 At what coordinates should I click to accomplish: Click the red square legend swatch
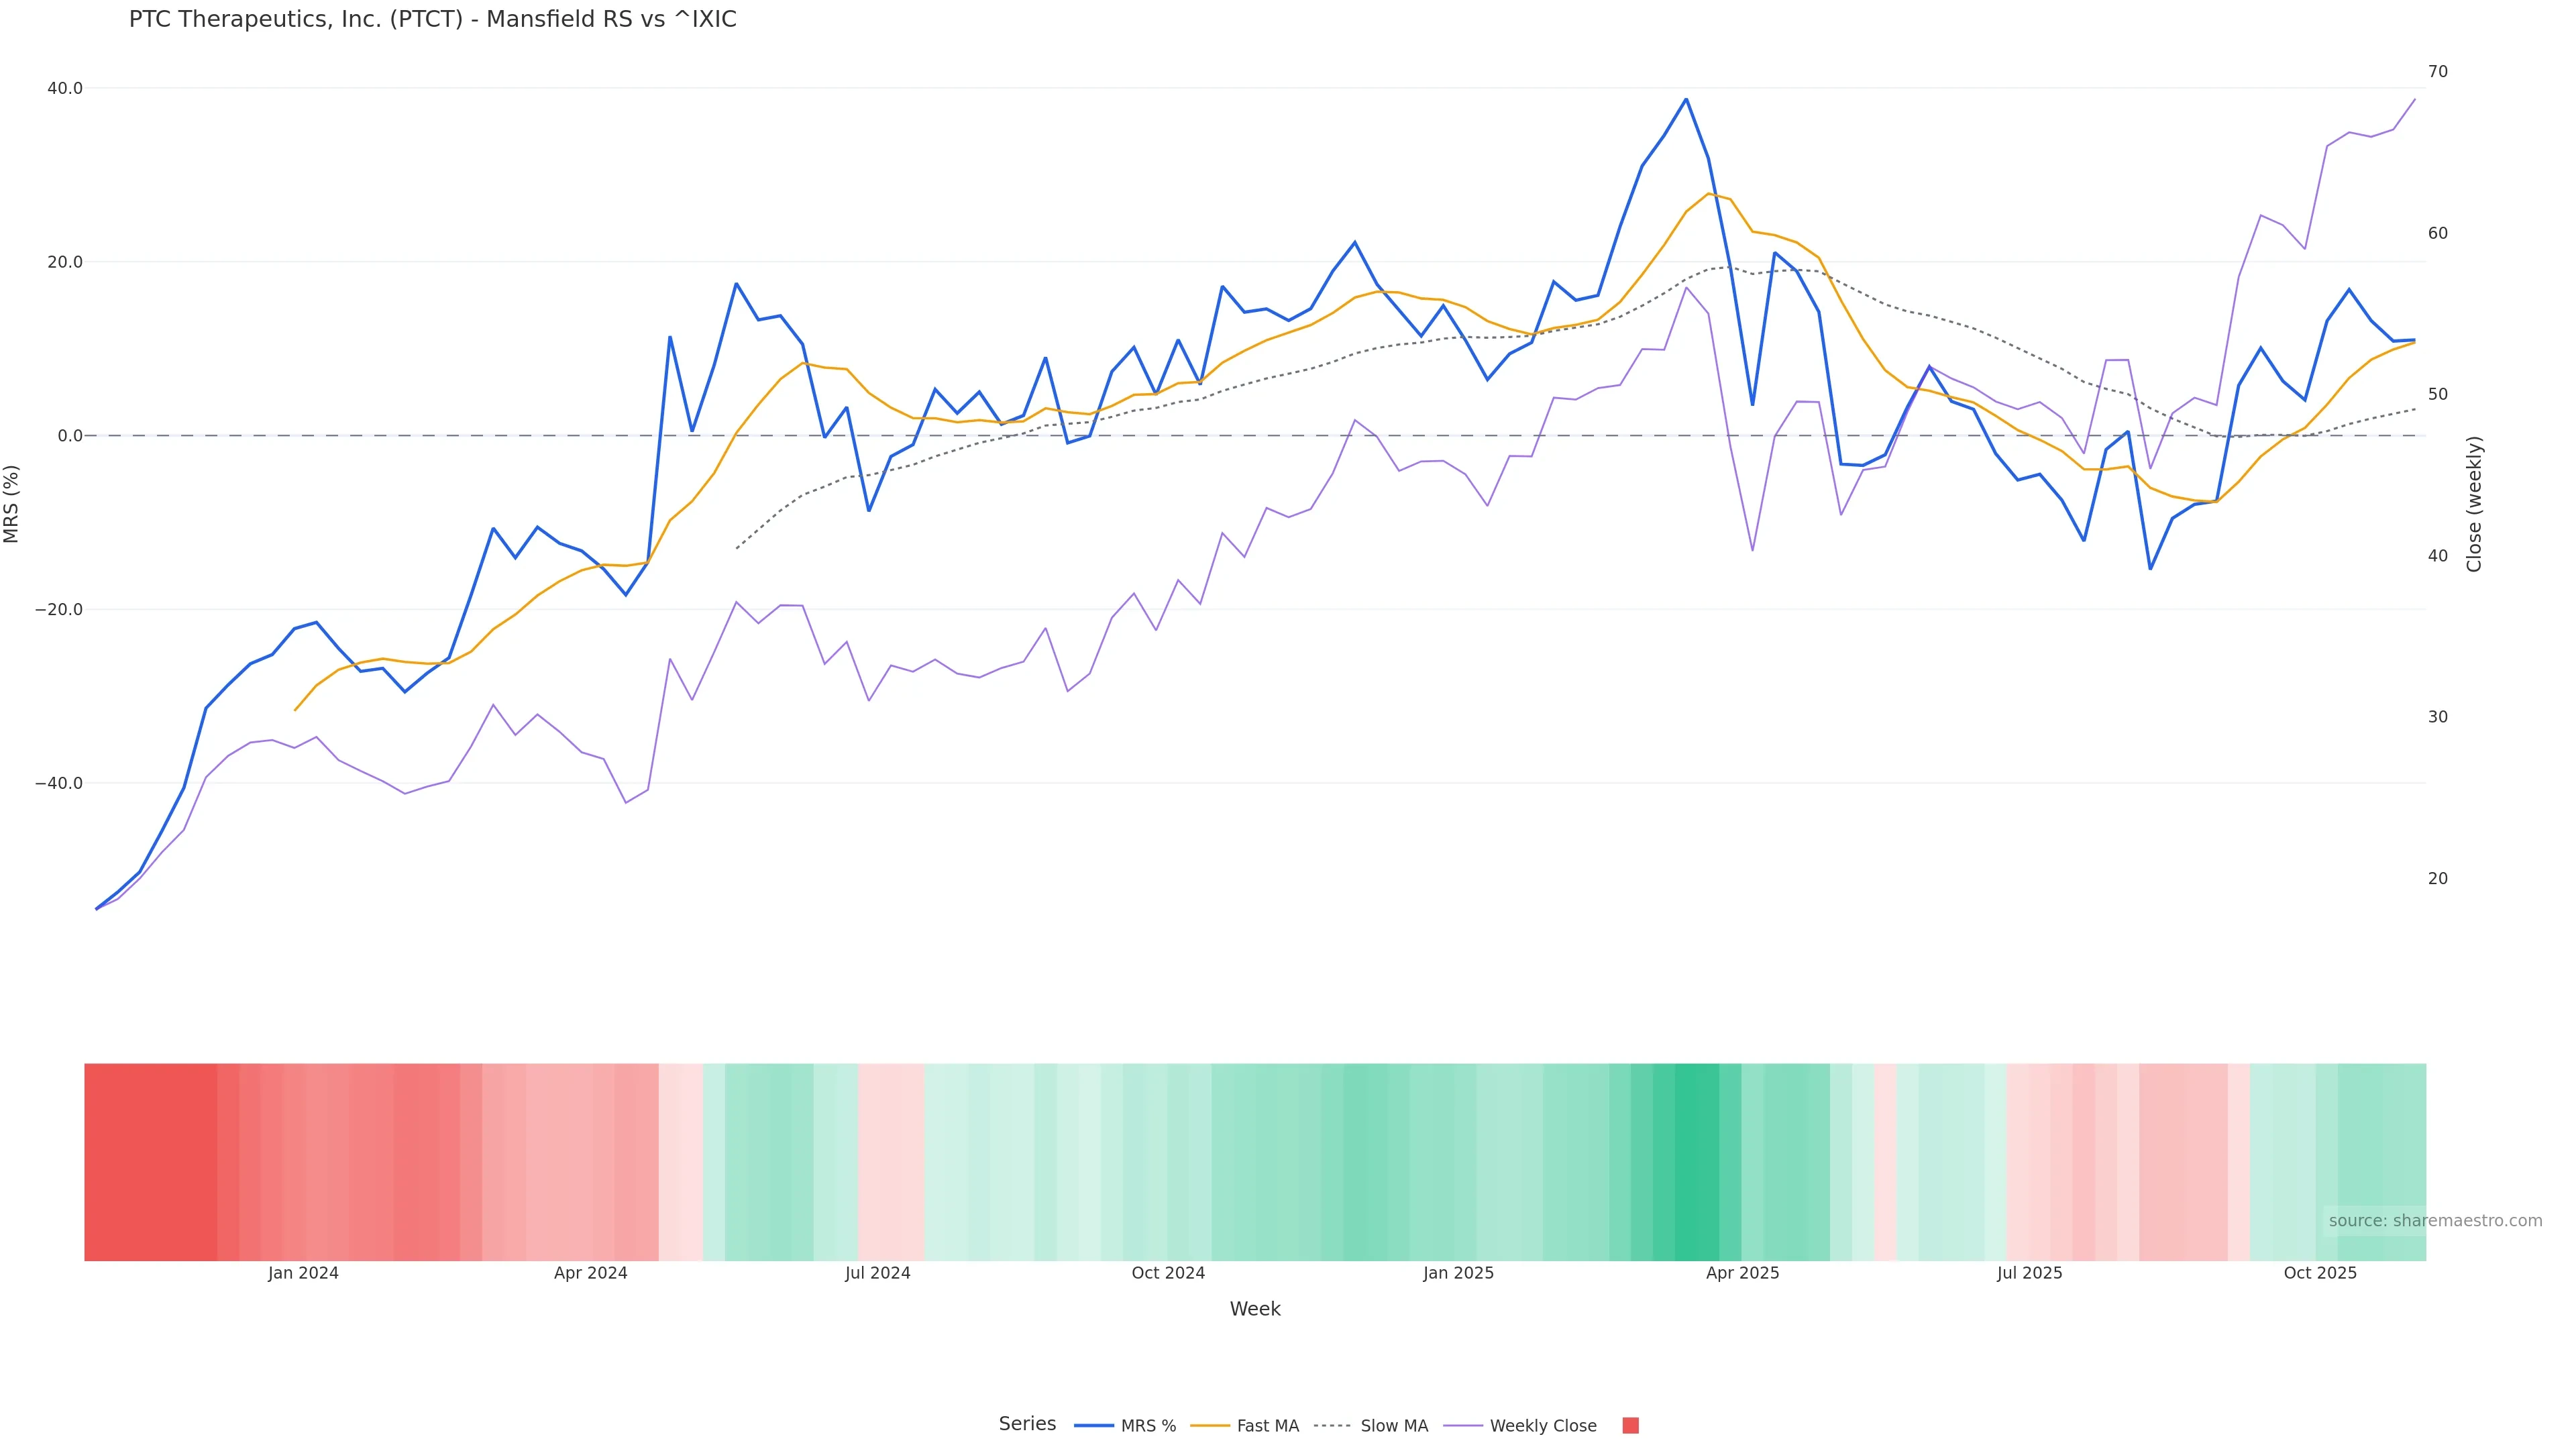1630,1426
